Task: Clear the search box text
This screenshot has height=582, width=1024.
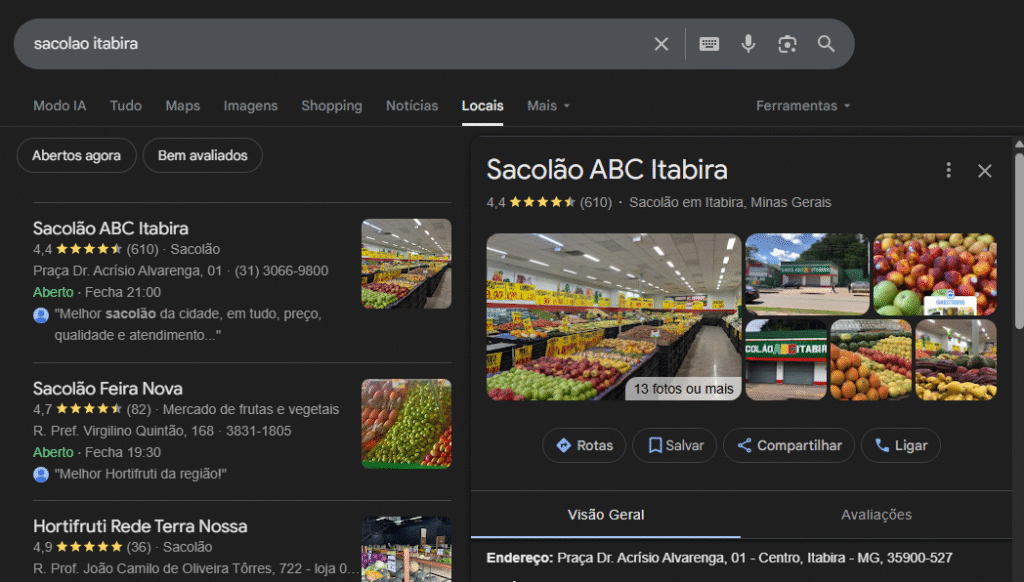Action: coord(661,44)
